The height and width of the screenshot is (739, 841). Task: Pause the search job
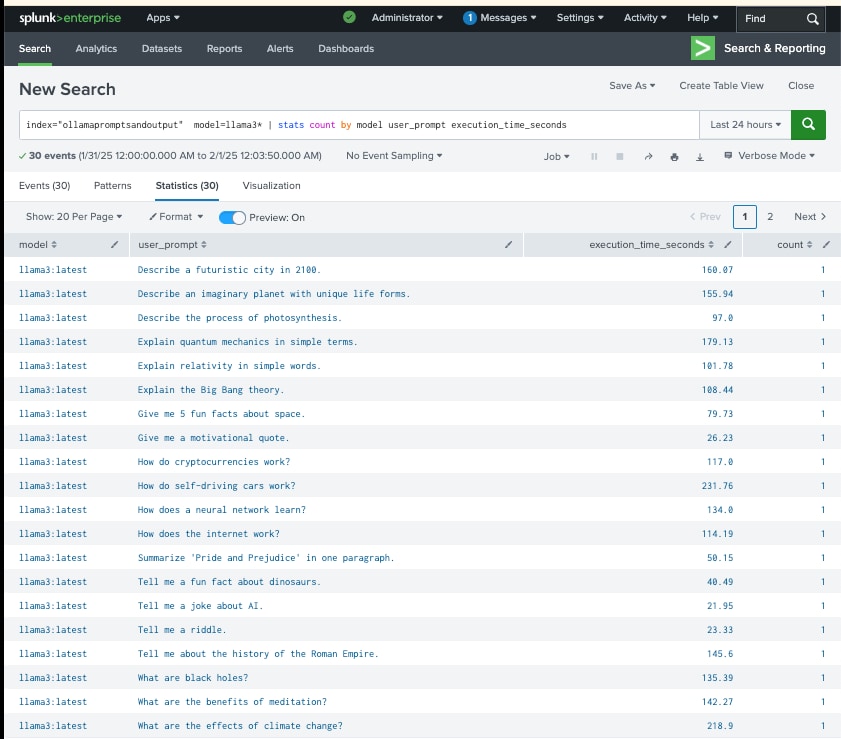click(594, 156)
